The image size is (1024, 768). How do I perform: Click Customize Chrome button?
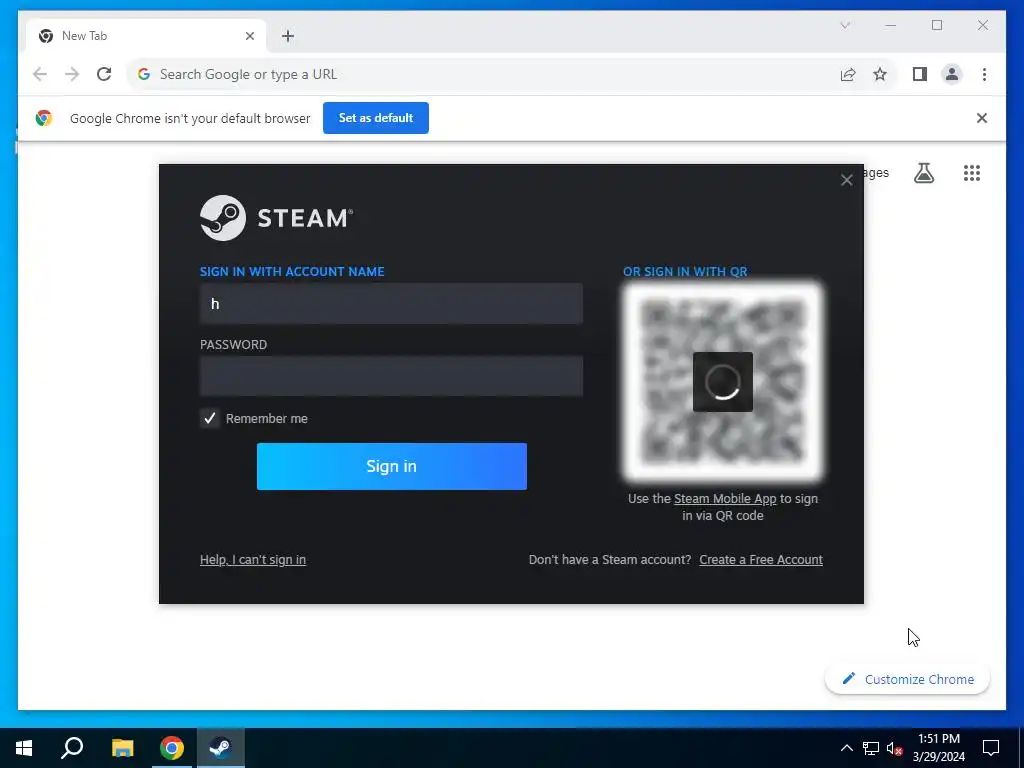coord(907,679)
